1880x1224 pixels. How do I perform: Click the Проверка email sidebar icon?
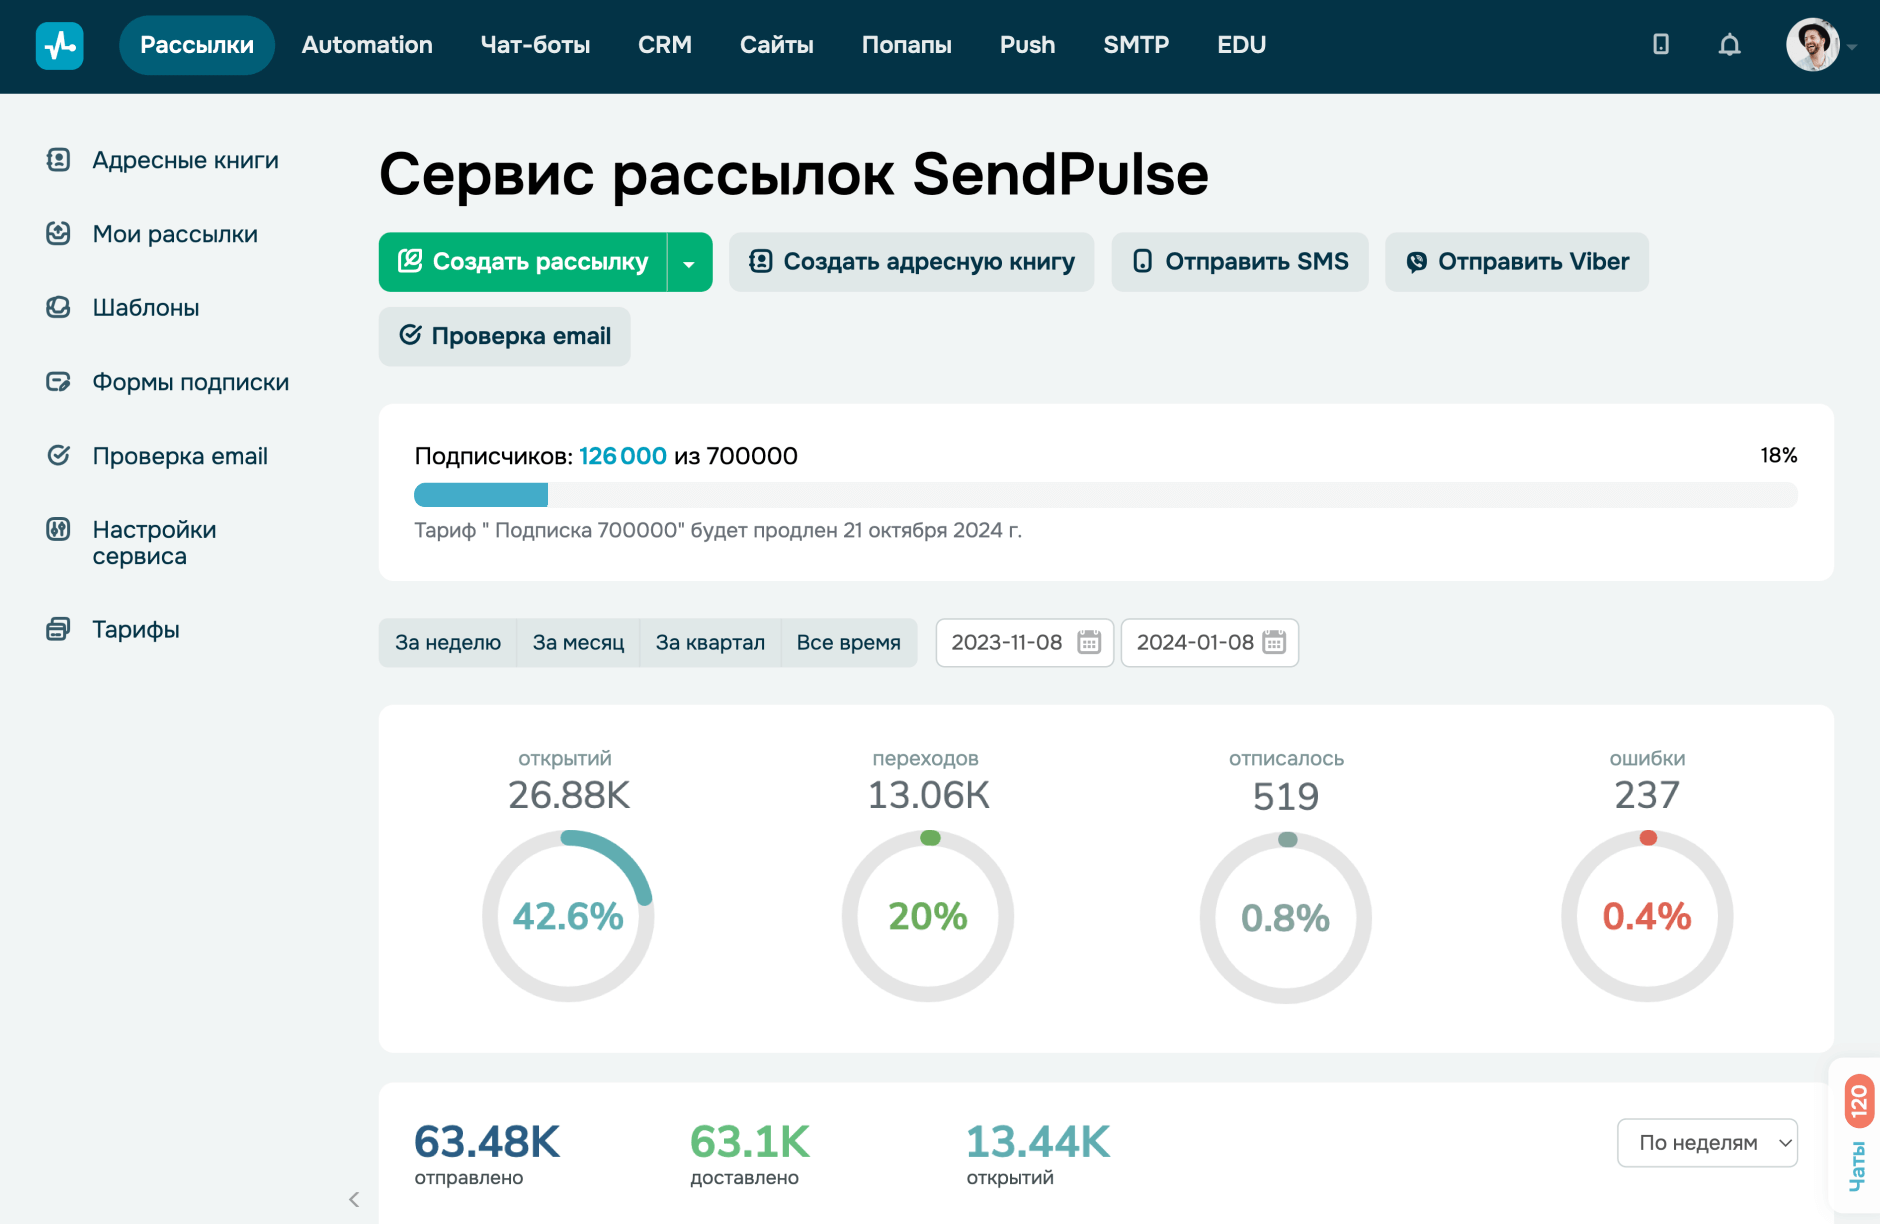point(58,456)
